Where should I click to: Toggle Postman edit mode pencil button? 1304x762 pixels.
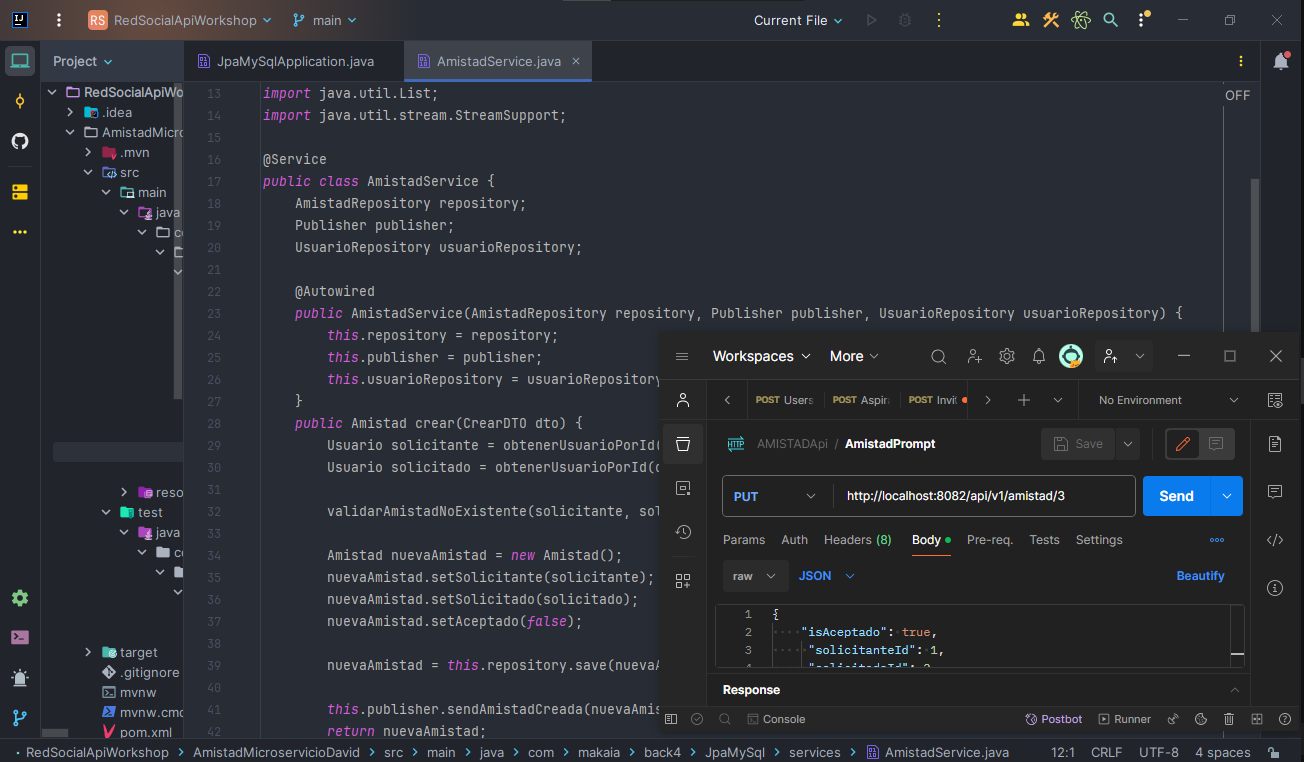pos(1183,444)
